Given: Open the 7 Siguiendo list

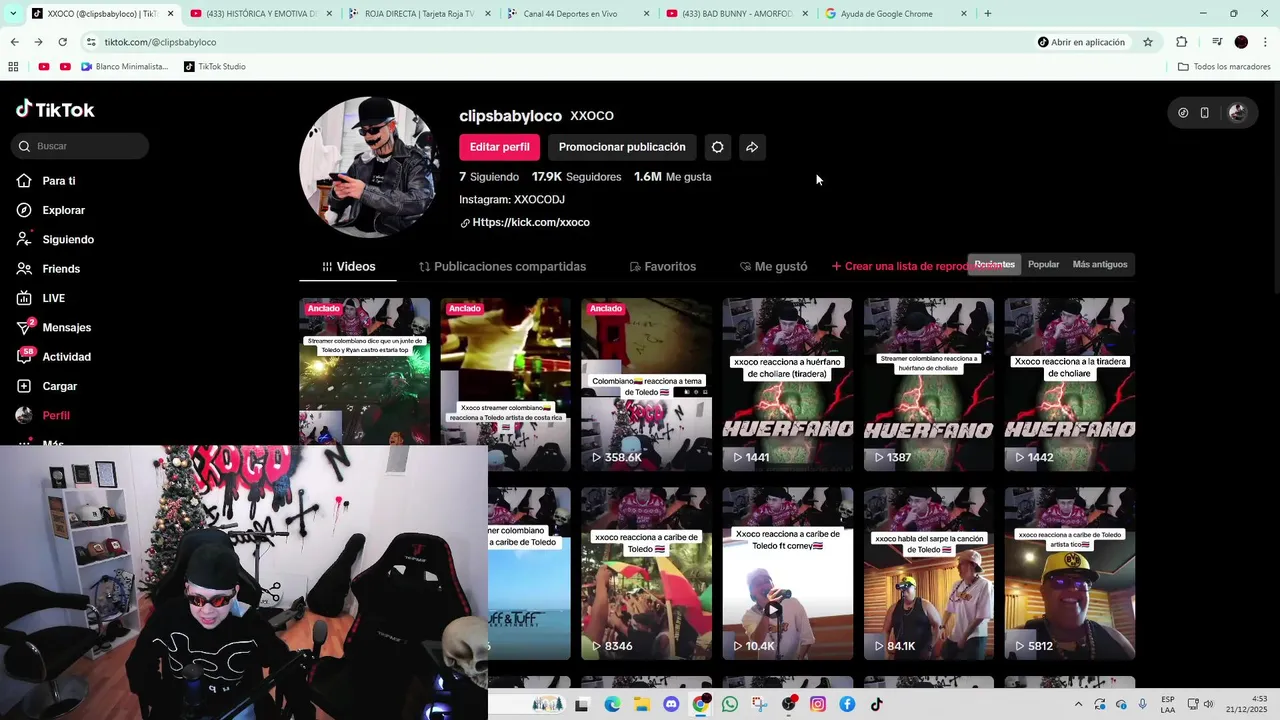Looking at the screenshot, I should 488,177.
